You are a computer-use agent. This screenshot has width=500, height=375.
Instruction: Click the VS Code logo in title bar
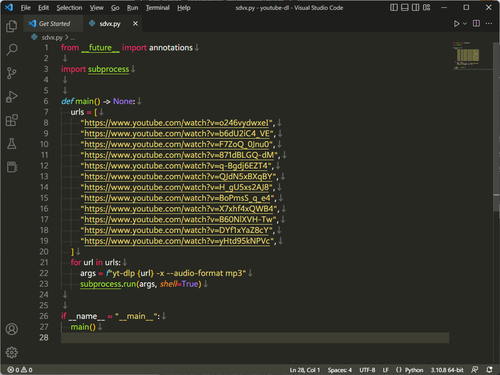9,7
